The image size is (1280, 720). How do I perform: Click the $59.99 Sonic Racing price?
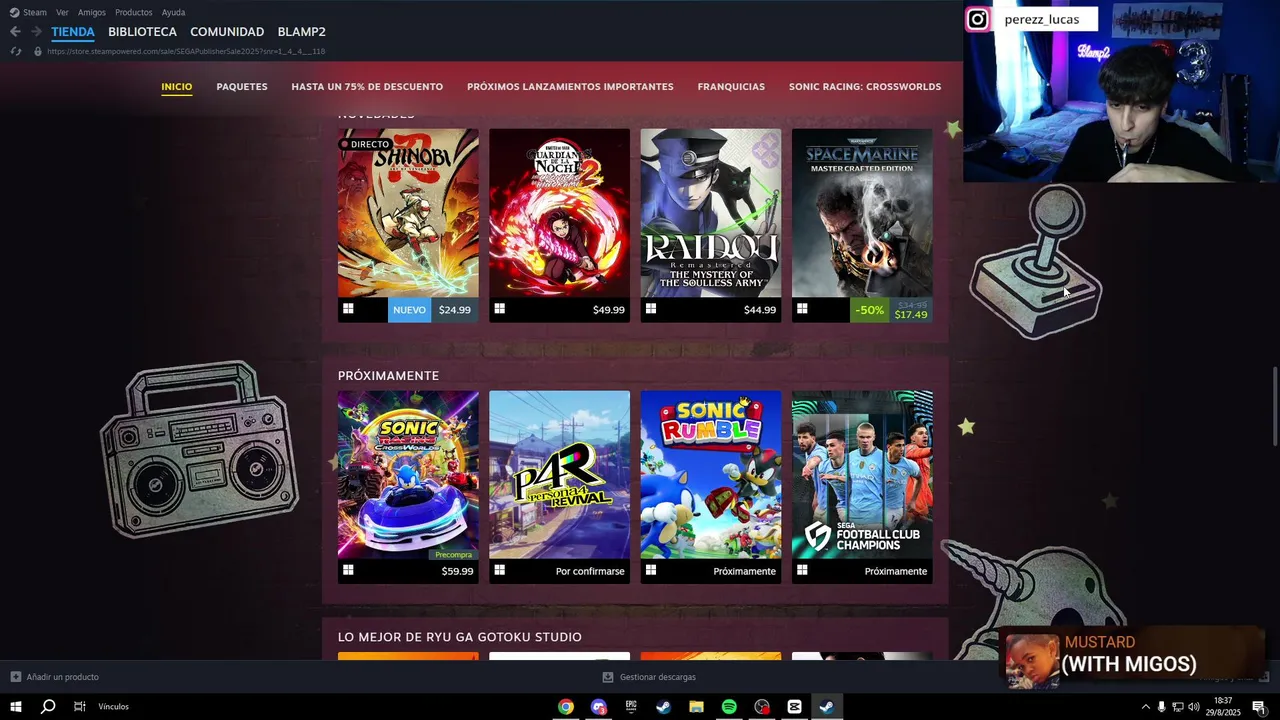457,571
